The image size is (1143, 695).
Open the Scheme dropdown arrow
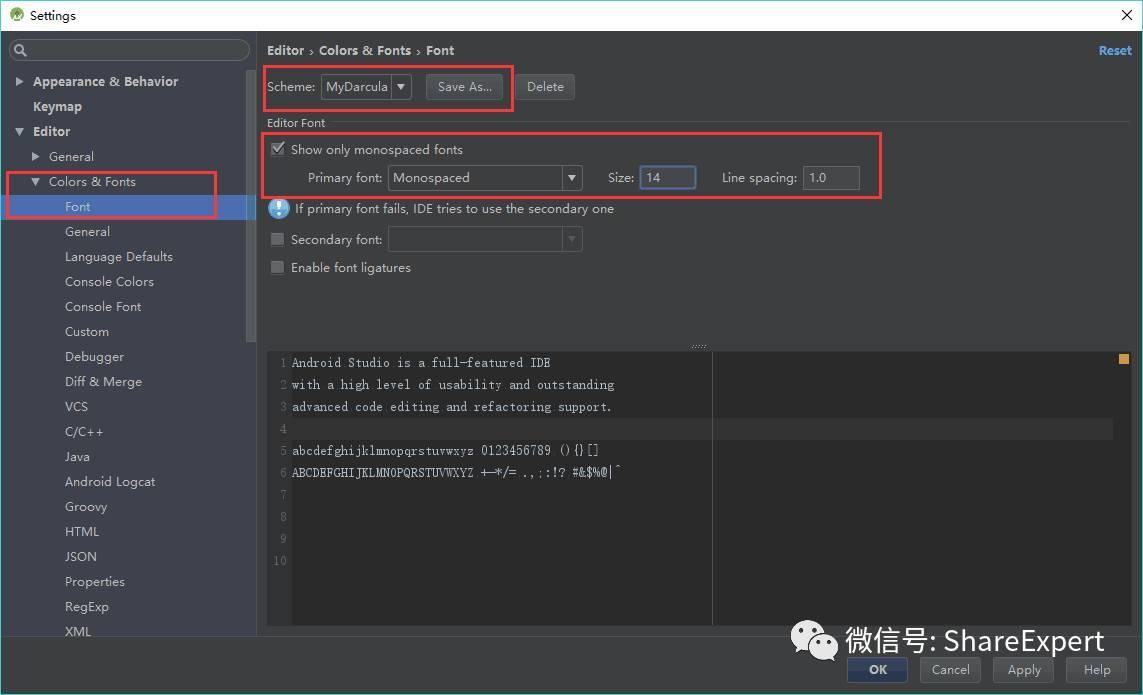(401, 87)
